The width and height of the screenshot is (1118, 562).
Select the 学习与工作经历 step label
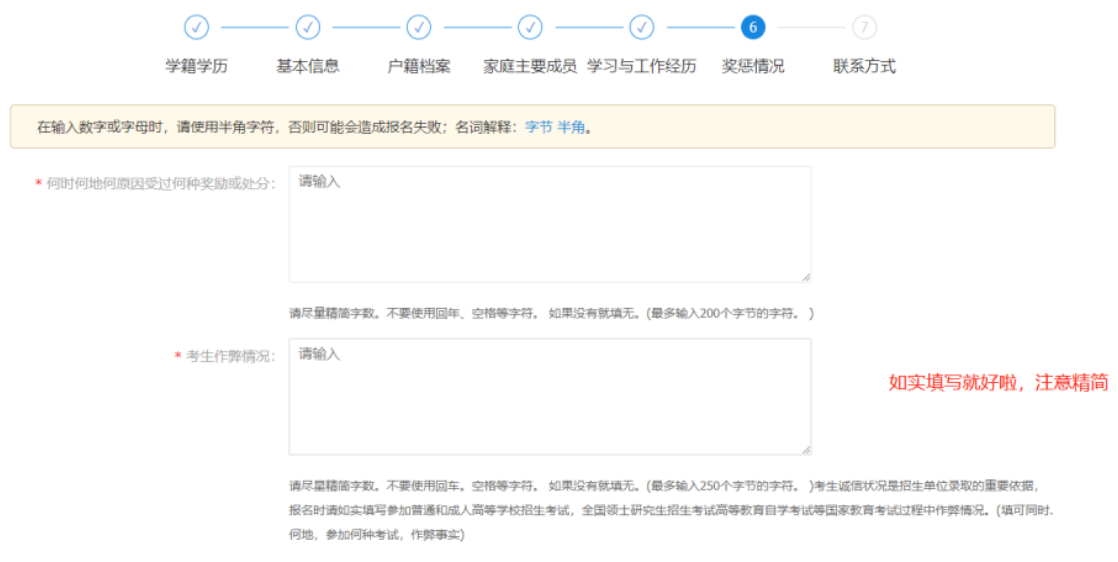(641, 66)
